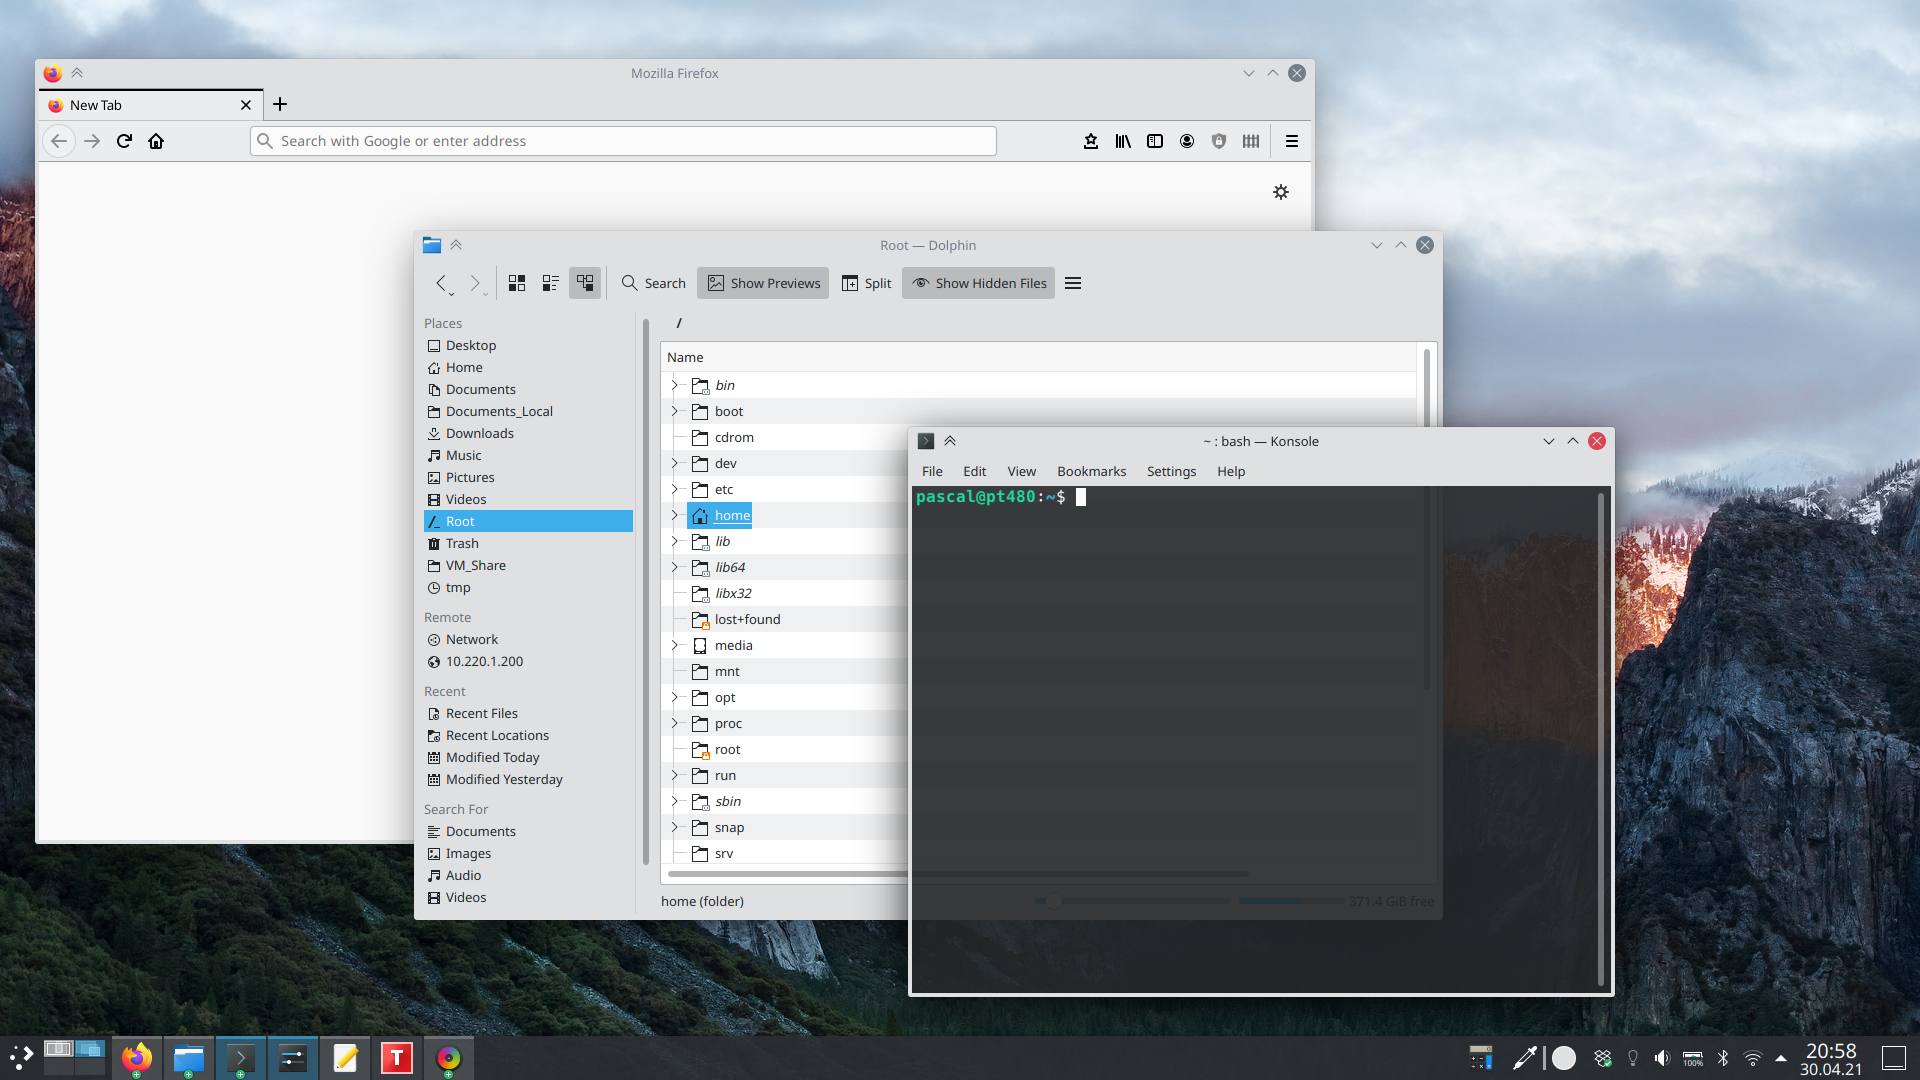
Task: Open Firefox hamburger menu
Action: (x=1292, y=141)
